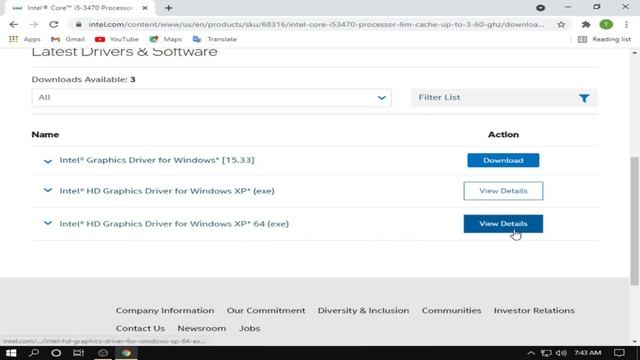Open Maps bookmark
This screenshot has width=640, height=360.
[166, 39]
